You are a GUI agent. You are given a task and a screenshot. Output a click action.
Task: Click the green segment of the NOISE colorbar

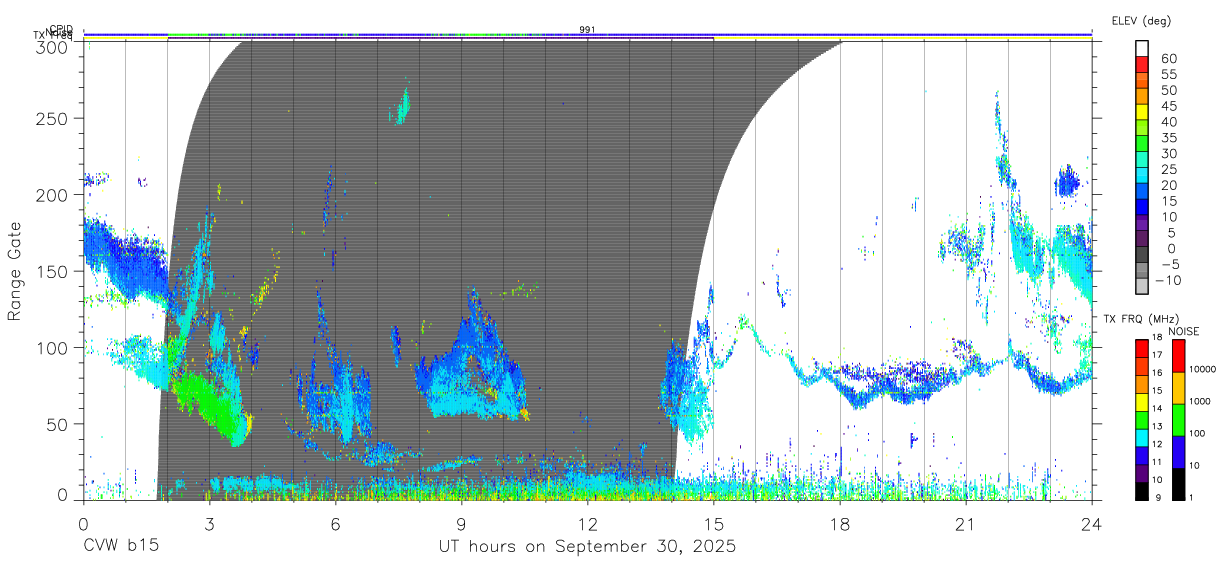coord(1177,419)
